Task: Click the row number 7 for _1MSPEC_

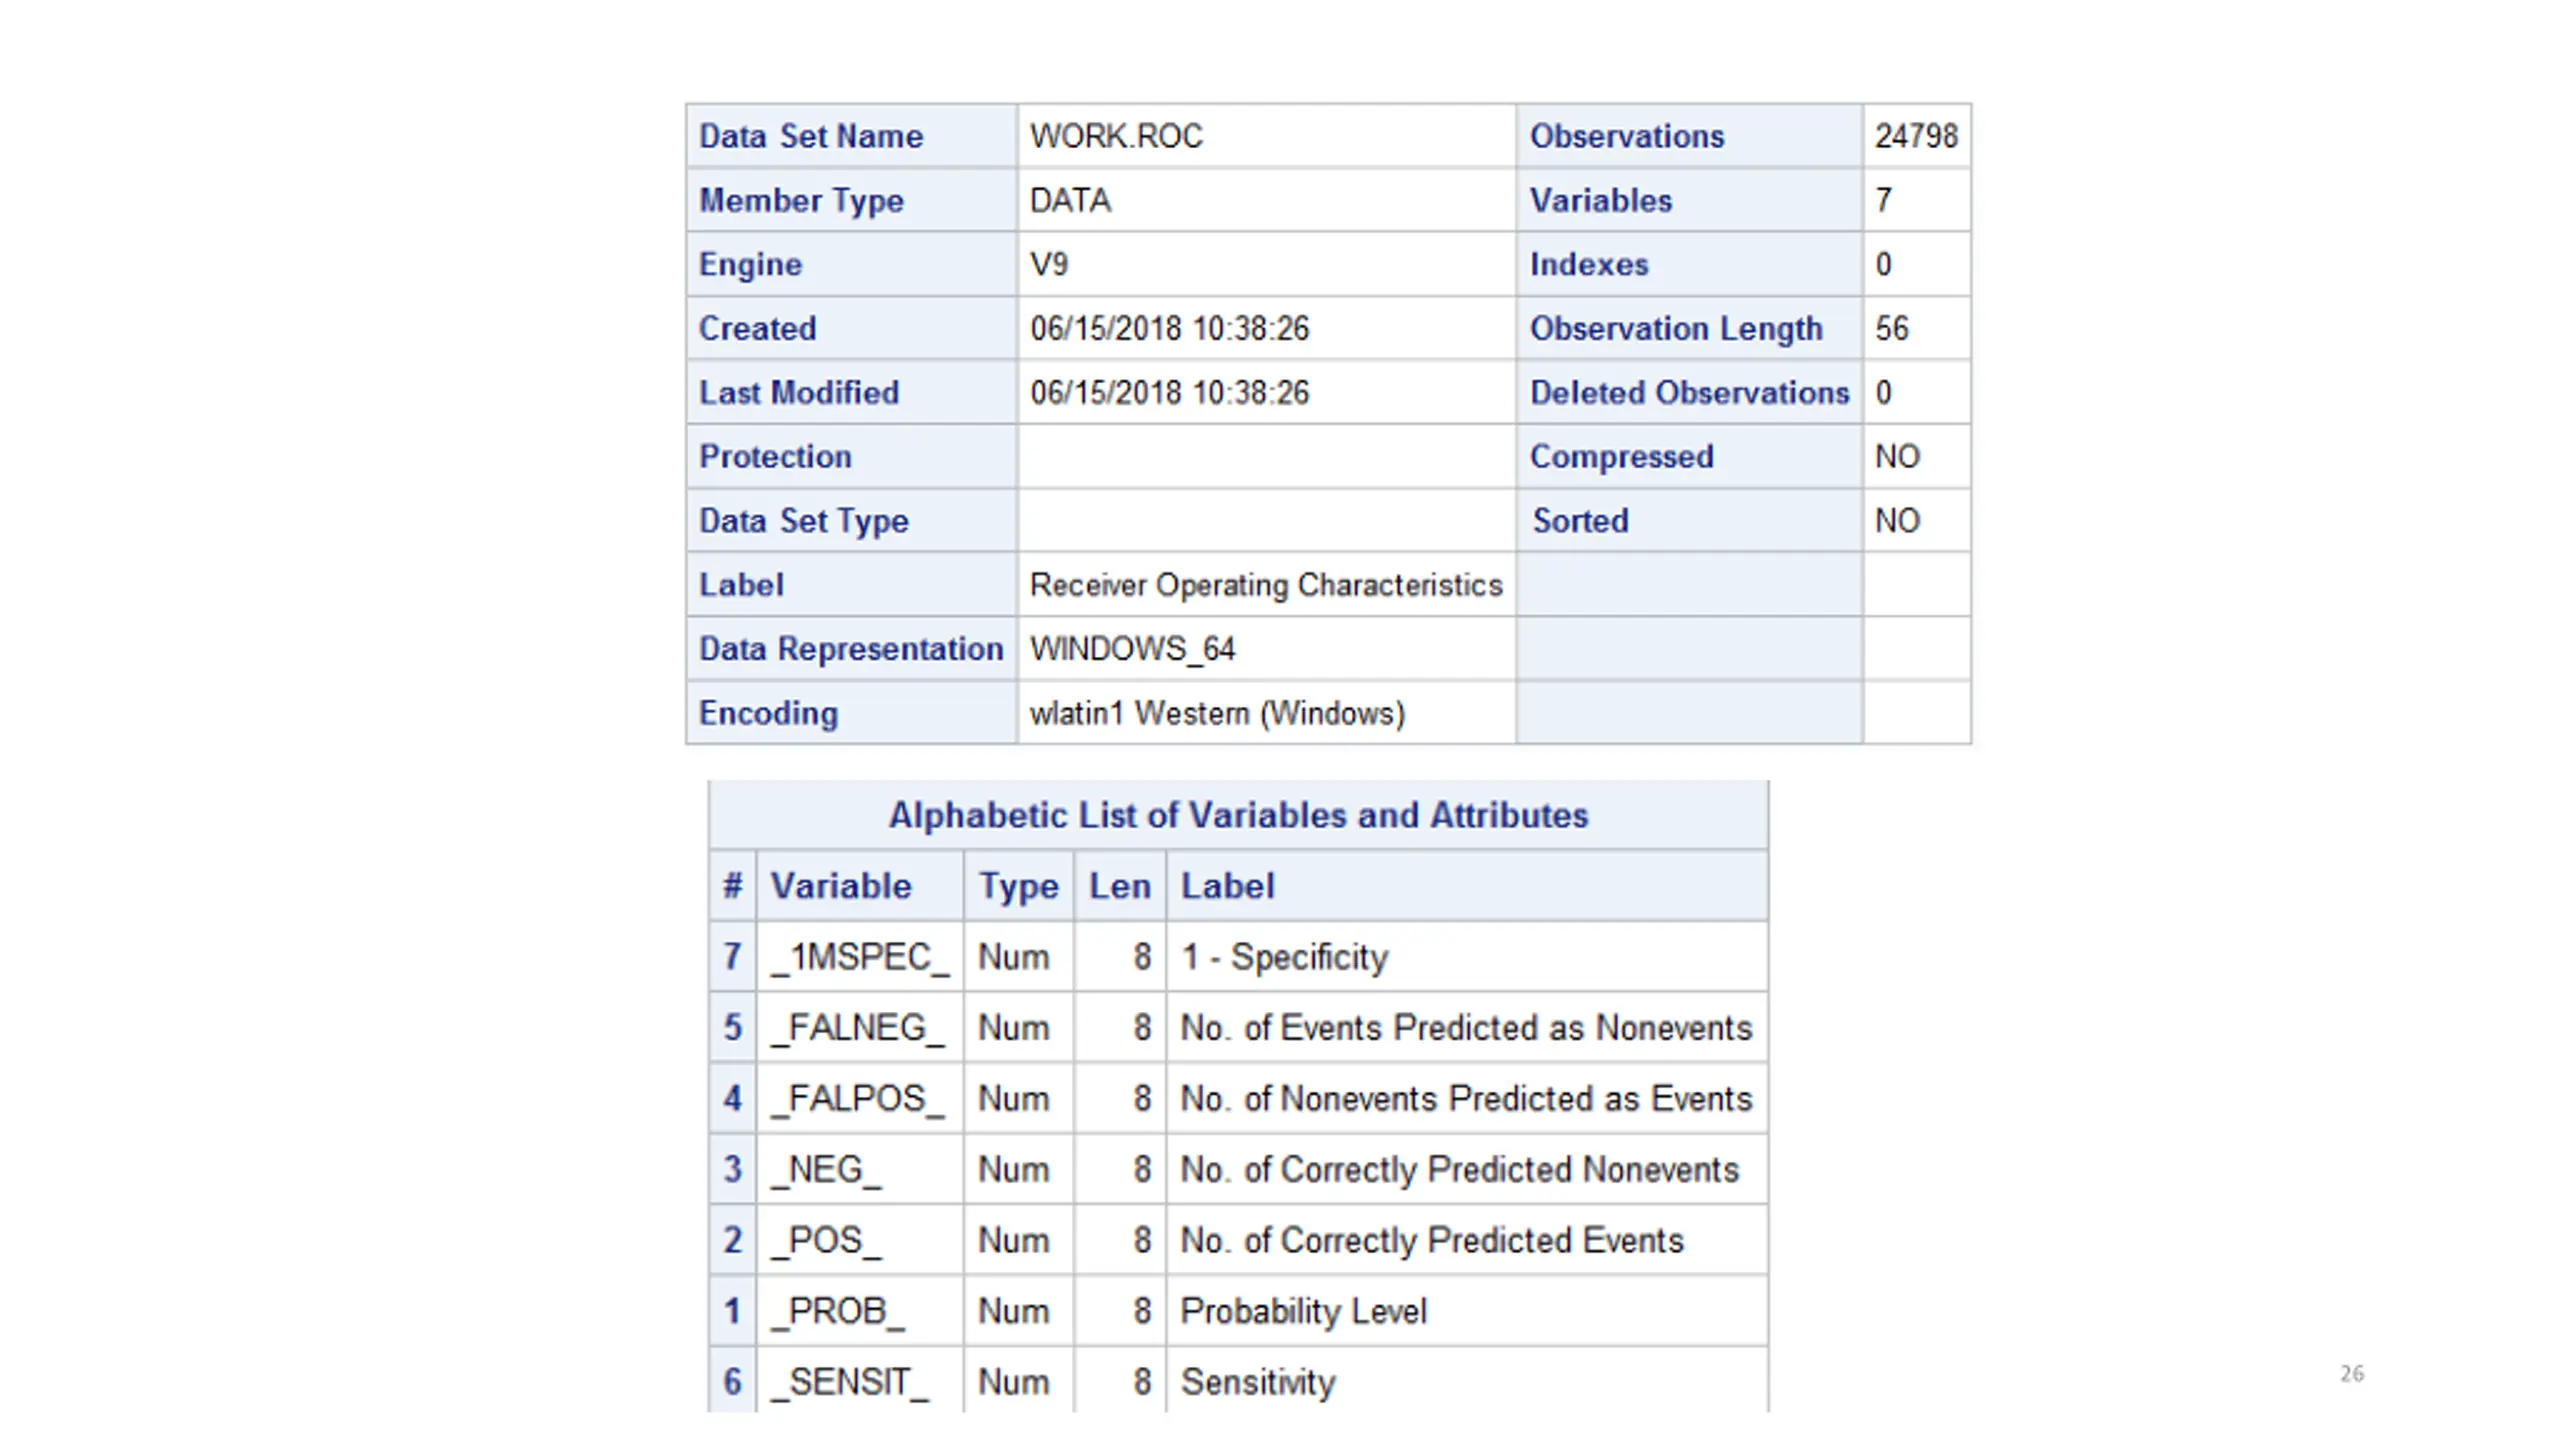Action: 733,957
